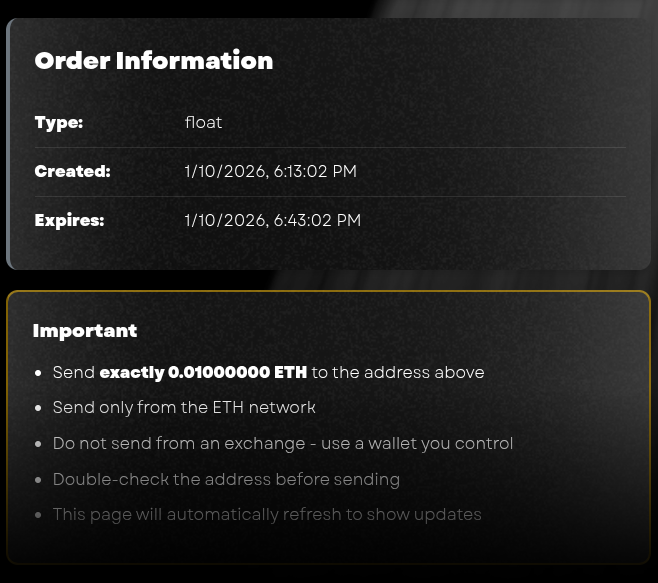Click 'Send only from the ETH network' line

(184, 407)
